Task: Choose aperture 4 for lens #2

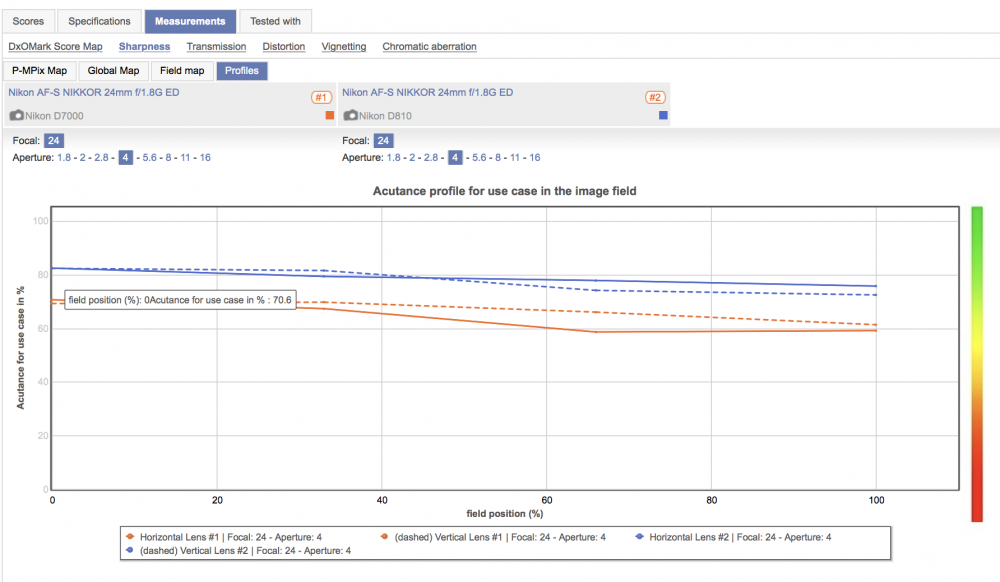Action: coord(455,157)
